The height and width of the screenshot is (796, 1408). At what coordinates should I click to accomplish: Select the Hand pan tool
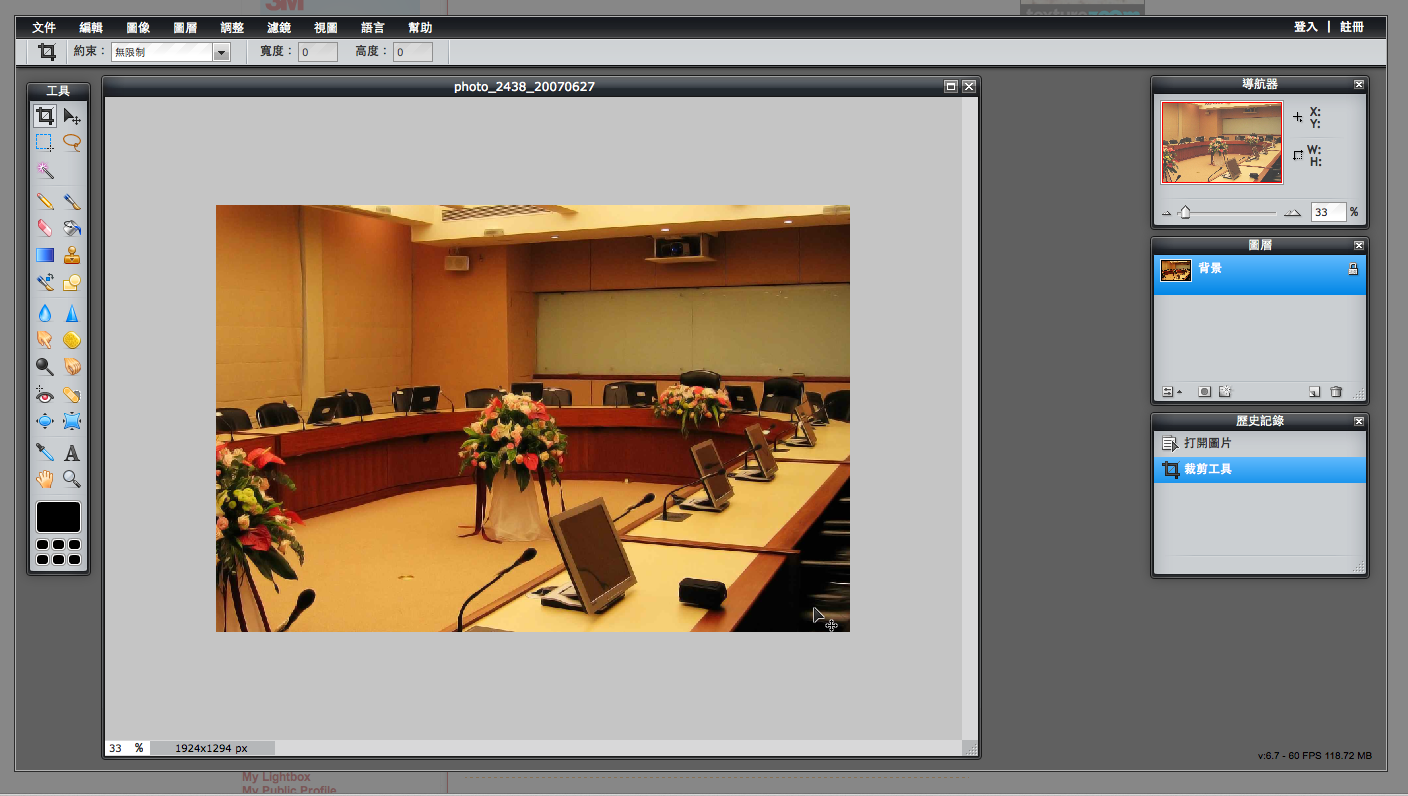[x=45, y=479]
